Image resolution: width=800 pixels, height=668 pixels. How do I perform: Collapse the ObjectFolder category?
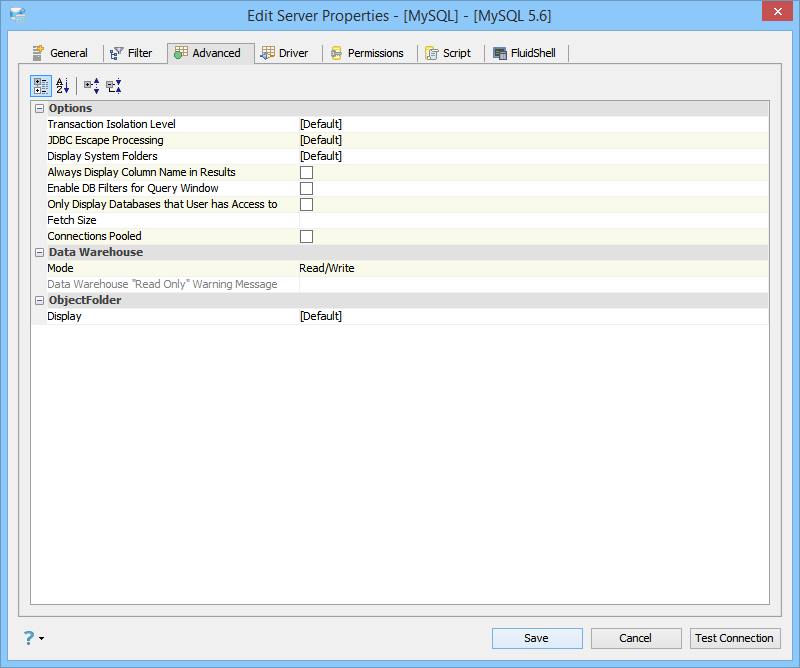pyautogui.click(x=39, y=300)
